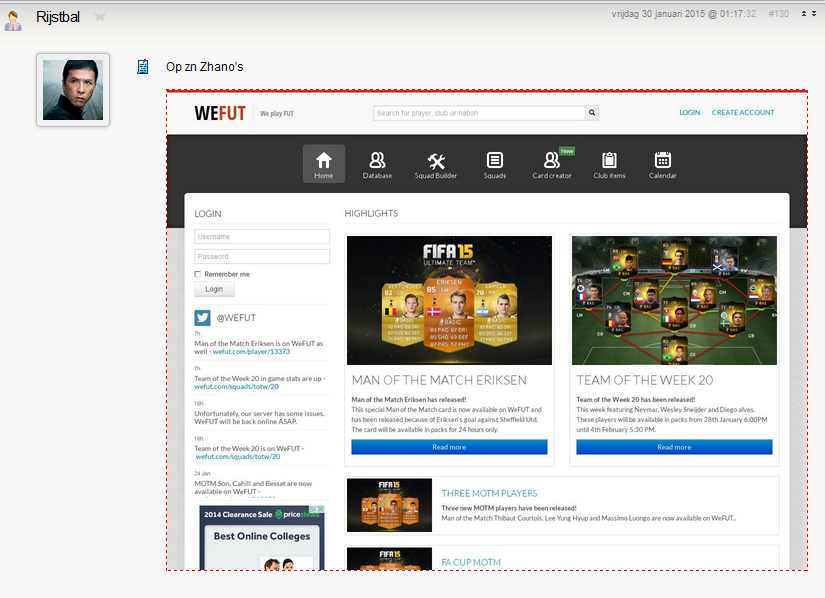
Task: Open the THREE MOTM PLAYERS thumbnail
Action: [389, 505]
